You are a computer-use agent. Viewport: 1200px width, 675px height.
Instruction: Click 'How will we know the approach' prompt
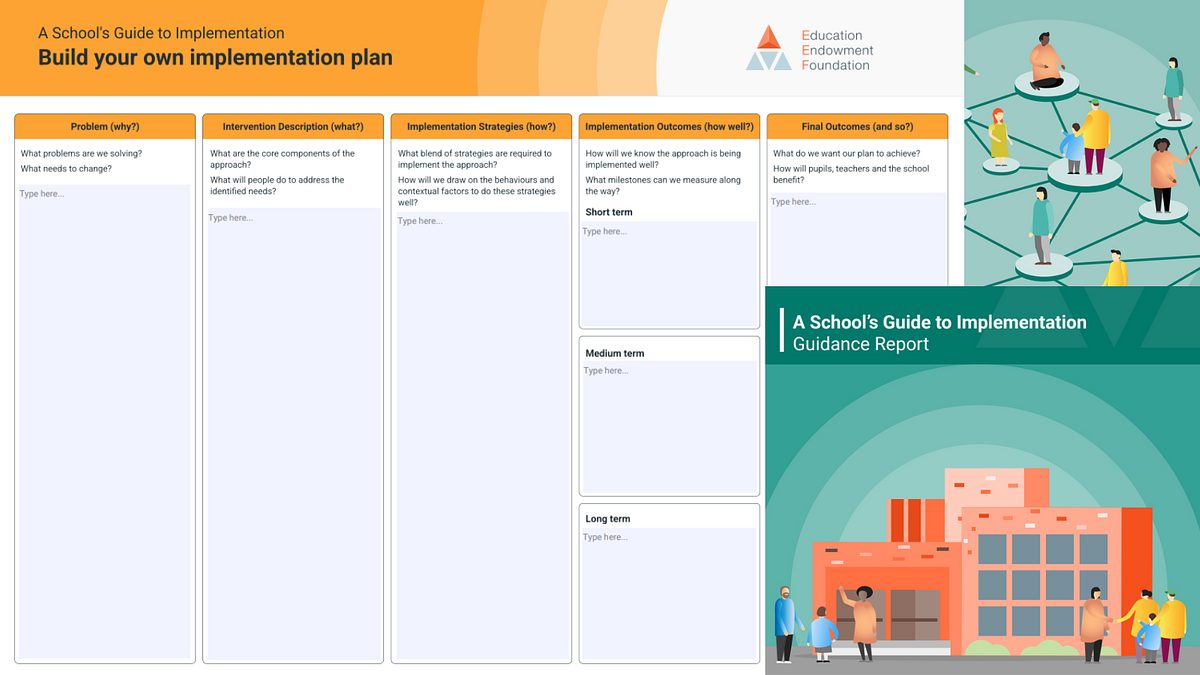[x=663, y=159]
